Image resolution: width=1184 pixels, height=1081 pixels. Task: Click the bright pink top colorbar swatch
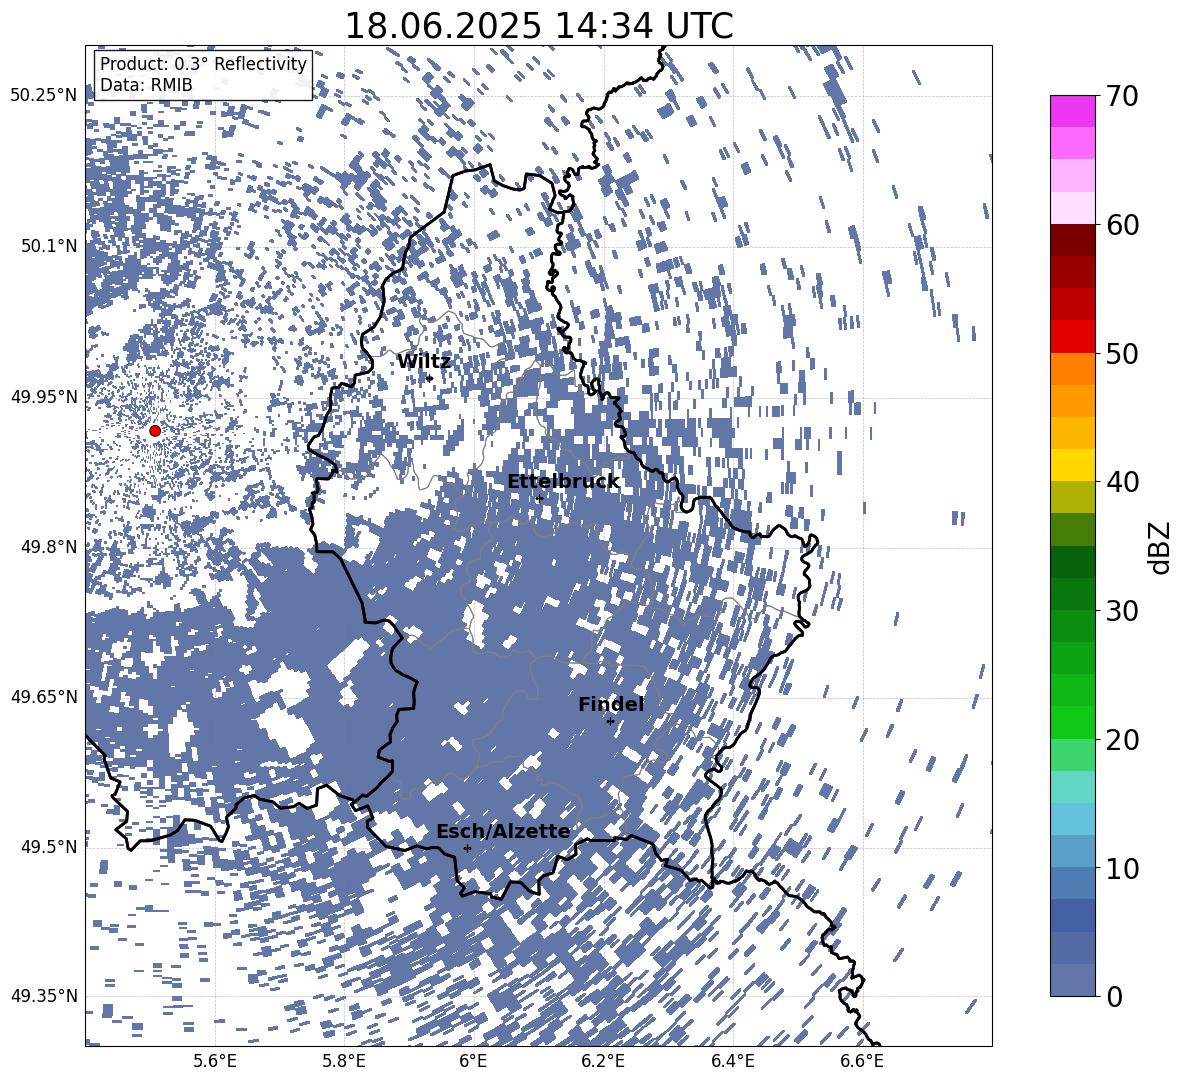tap(1072, 111)
